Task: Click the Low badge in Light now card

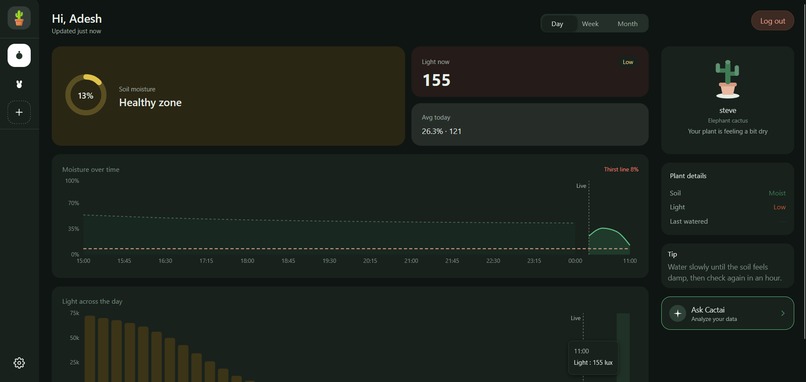Action: pyautogui.click(x=628, y=62)
